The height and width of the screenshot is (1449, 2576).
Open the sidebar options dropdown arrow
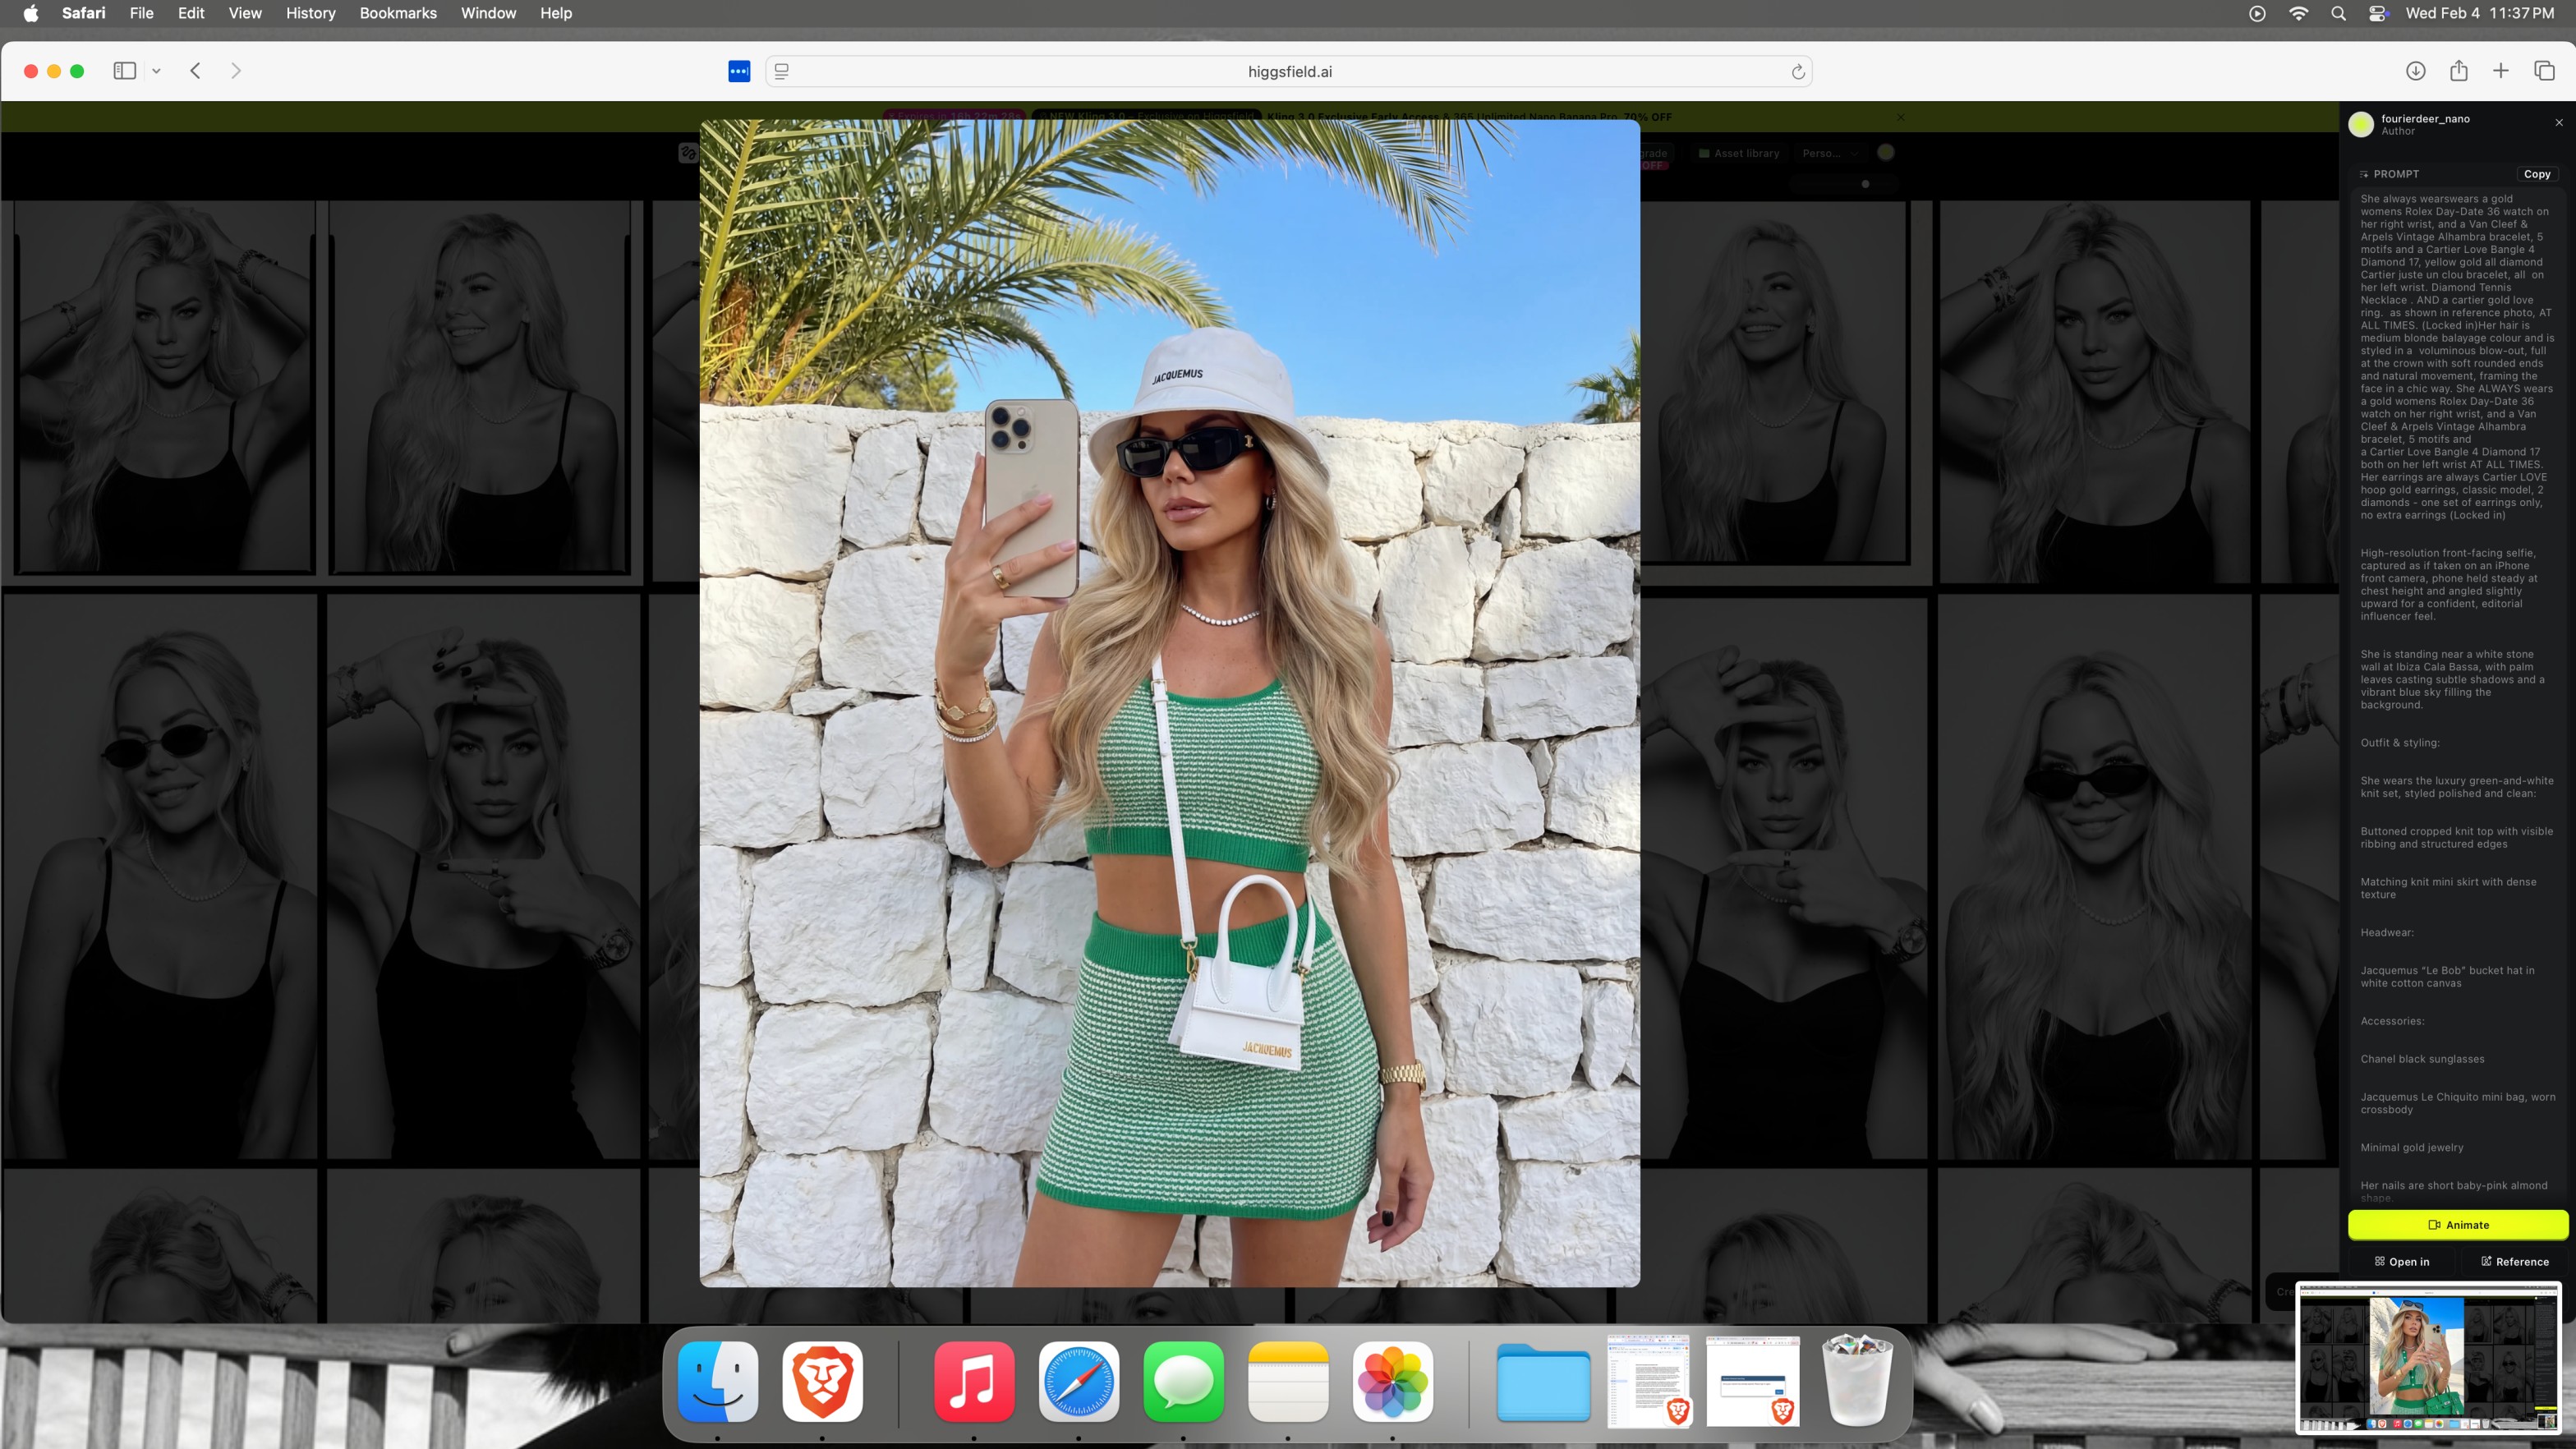click(156, 71)
